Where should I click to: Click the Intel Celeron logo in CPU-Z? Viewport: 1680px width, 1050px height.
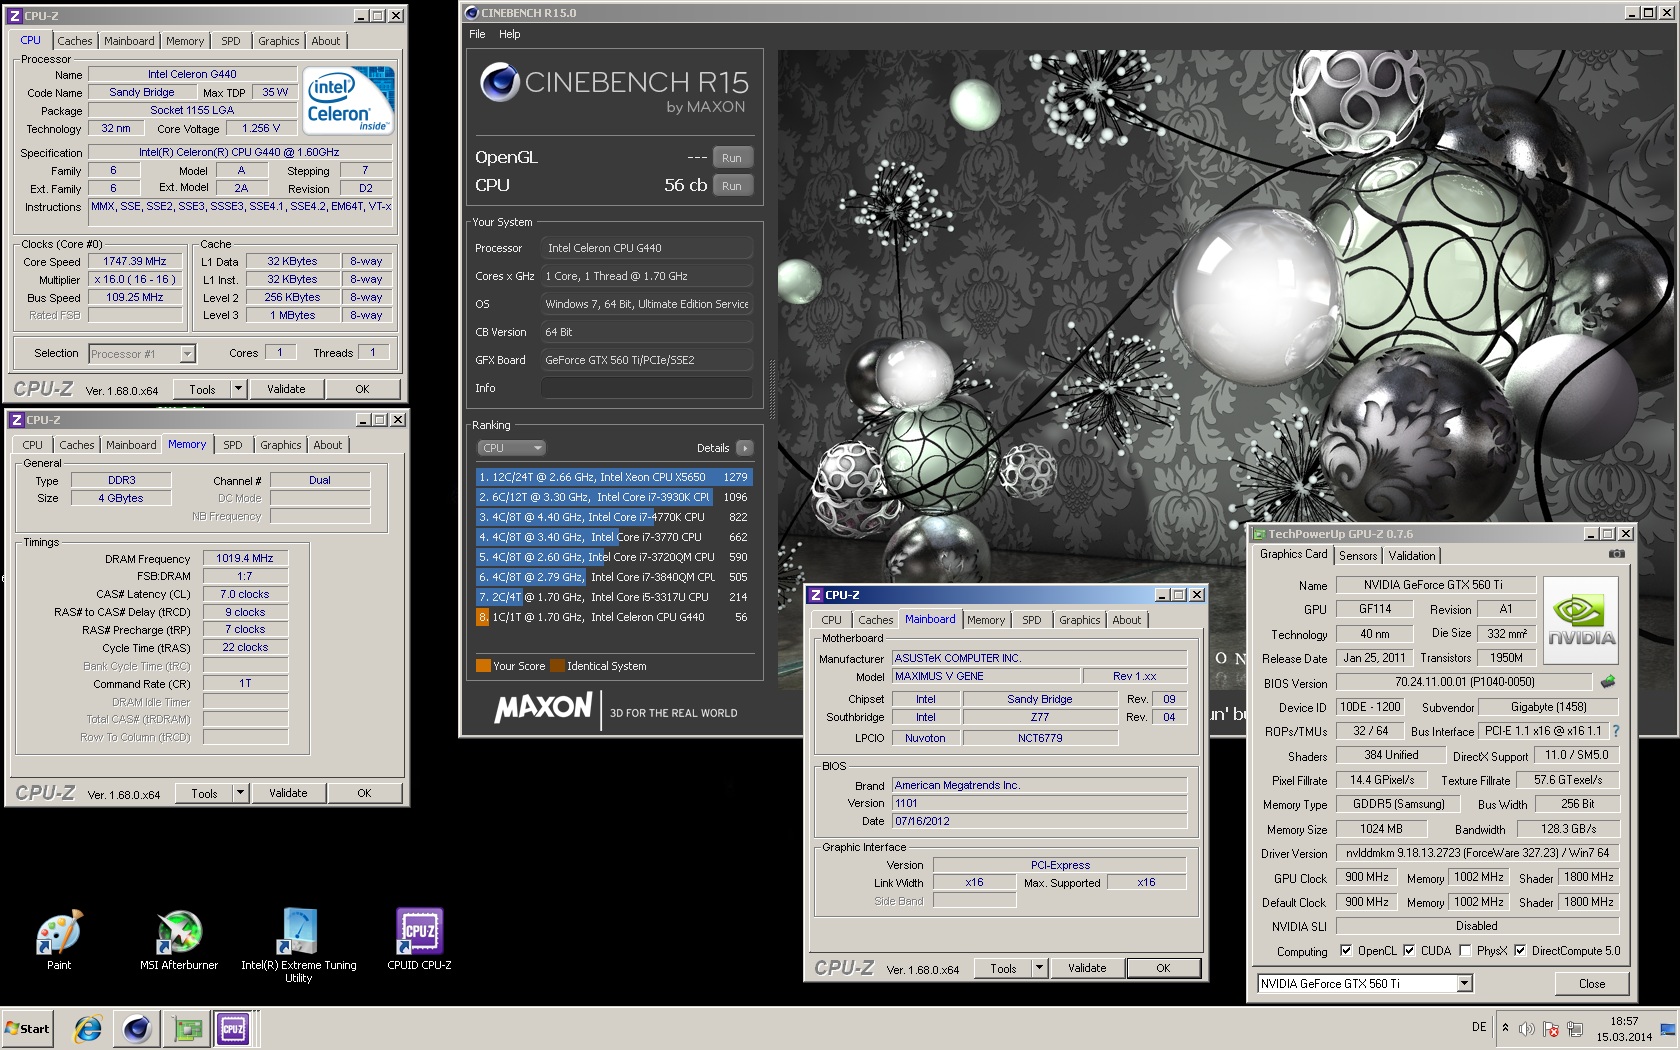pyautogui.click(x=348, y=100)
